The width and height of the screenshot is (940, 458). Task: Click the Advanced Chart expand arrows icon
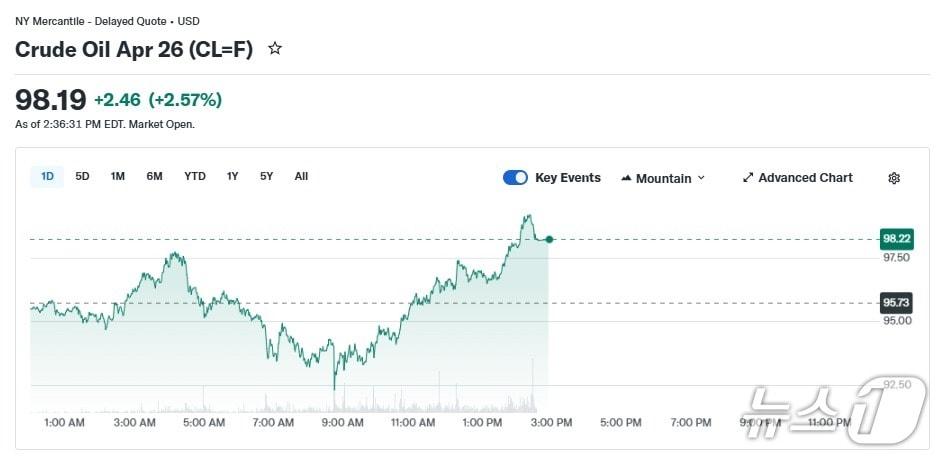tap(748, 178)
